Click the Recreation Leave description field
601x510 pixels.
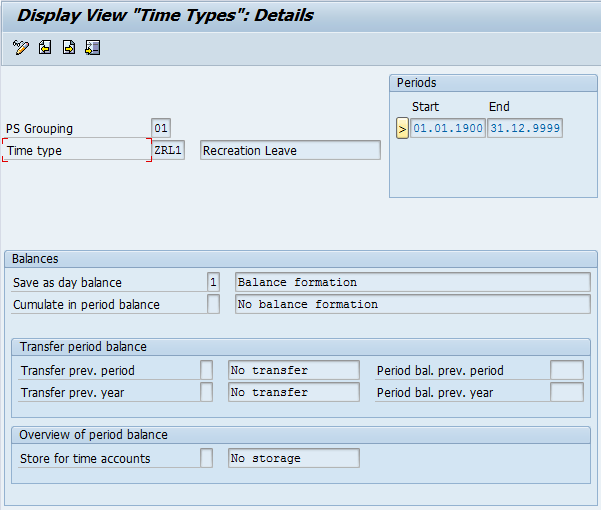[x=290, y=150]
